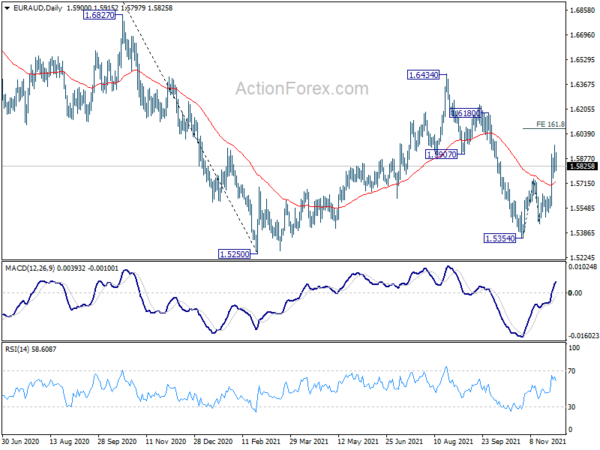Select the 1.68580 price axis value
The width and height of the screenshot is (600, 450).
pyautogui.click(x=582, y=10)
